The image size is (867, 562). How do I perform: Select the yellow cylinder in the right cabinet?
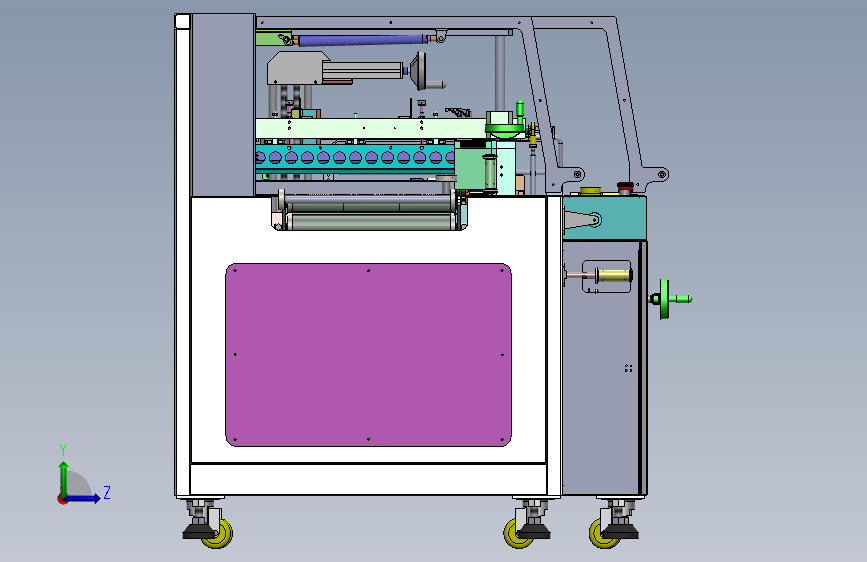[x=614, y=275]
